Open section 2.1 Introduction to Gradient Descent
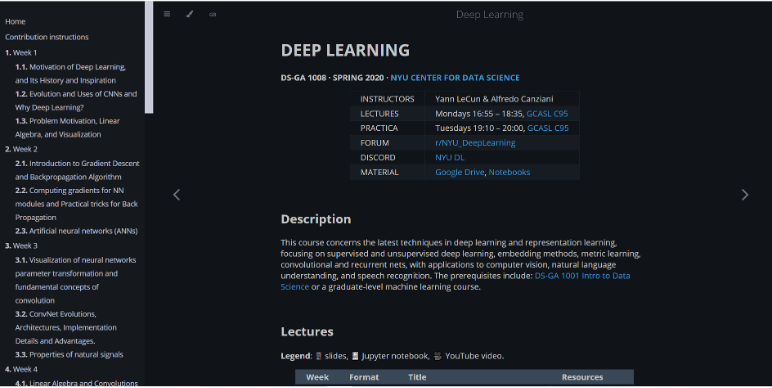772x388 pixels. [77, 170]
